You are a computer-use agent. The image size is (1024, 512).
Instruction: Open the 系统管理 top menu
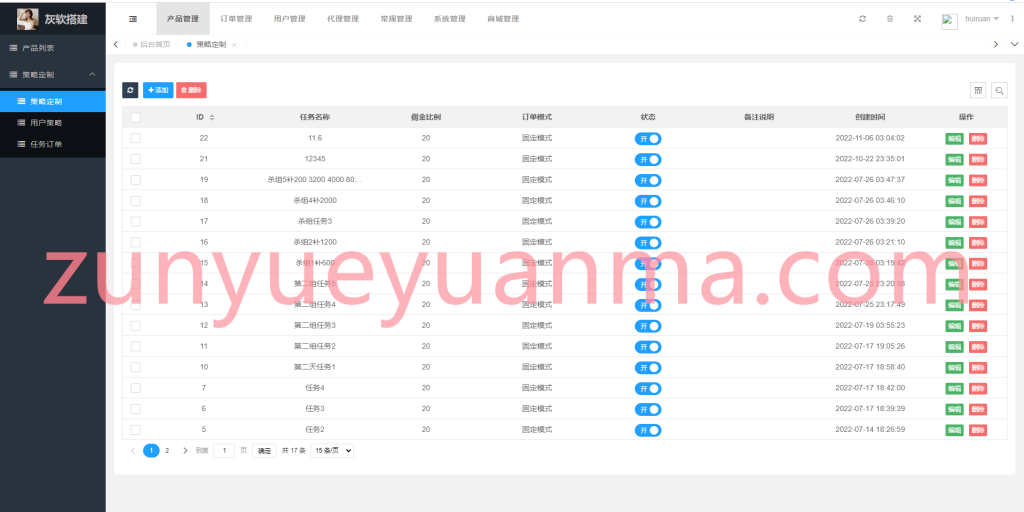click(449, 19)
